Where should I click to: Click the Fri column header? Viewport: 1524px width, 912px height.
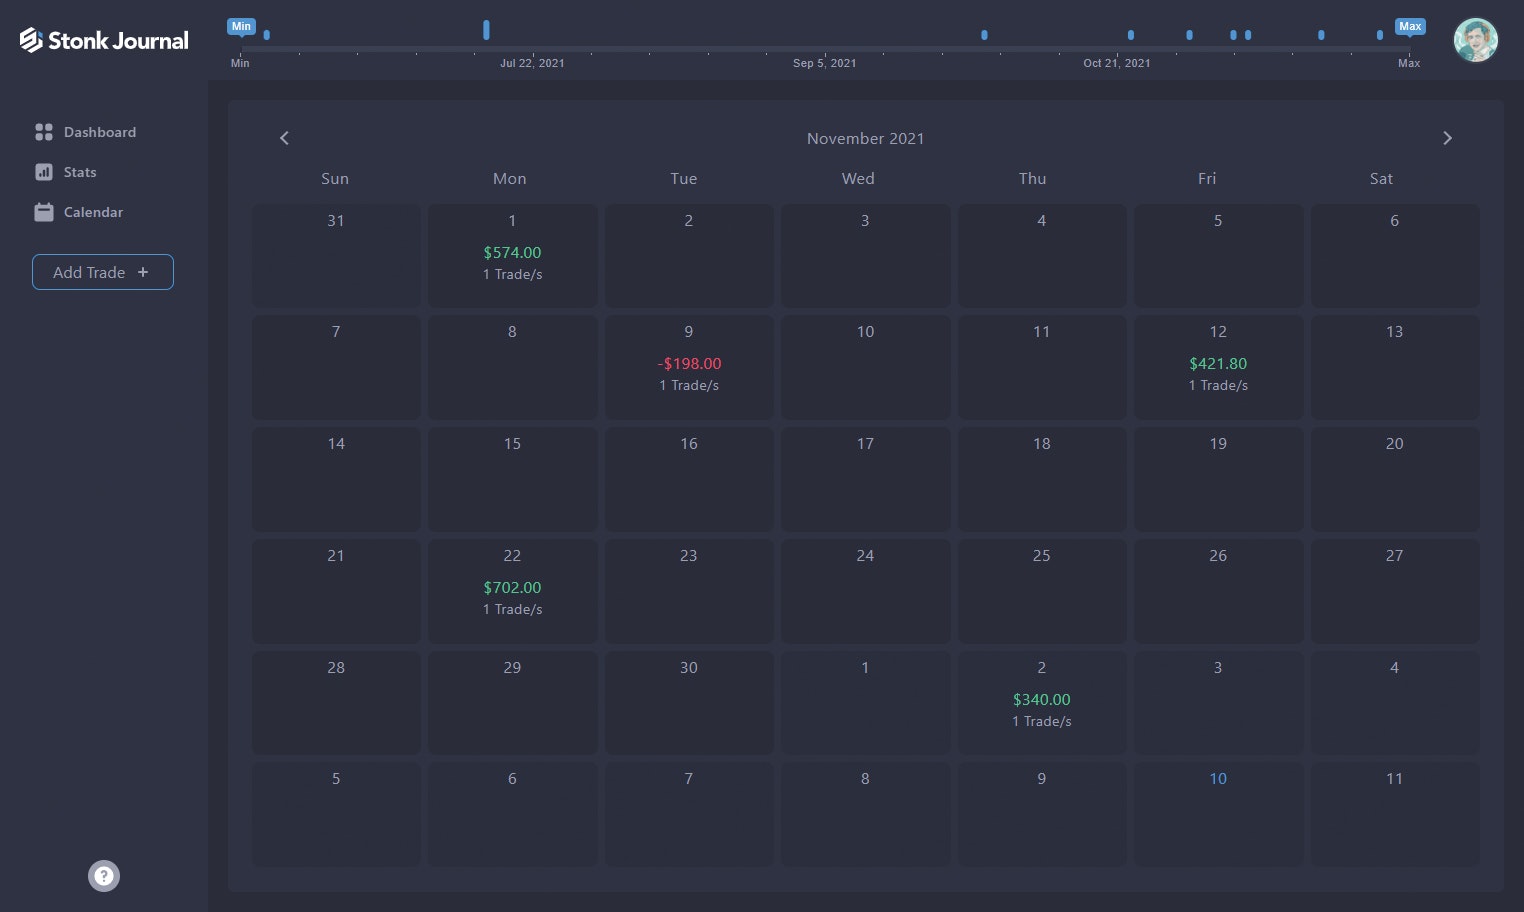click(1207, 179)
